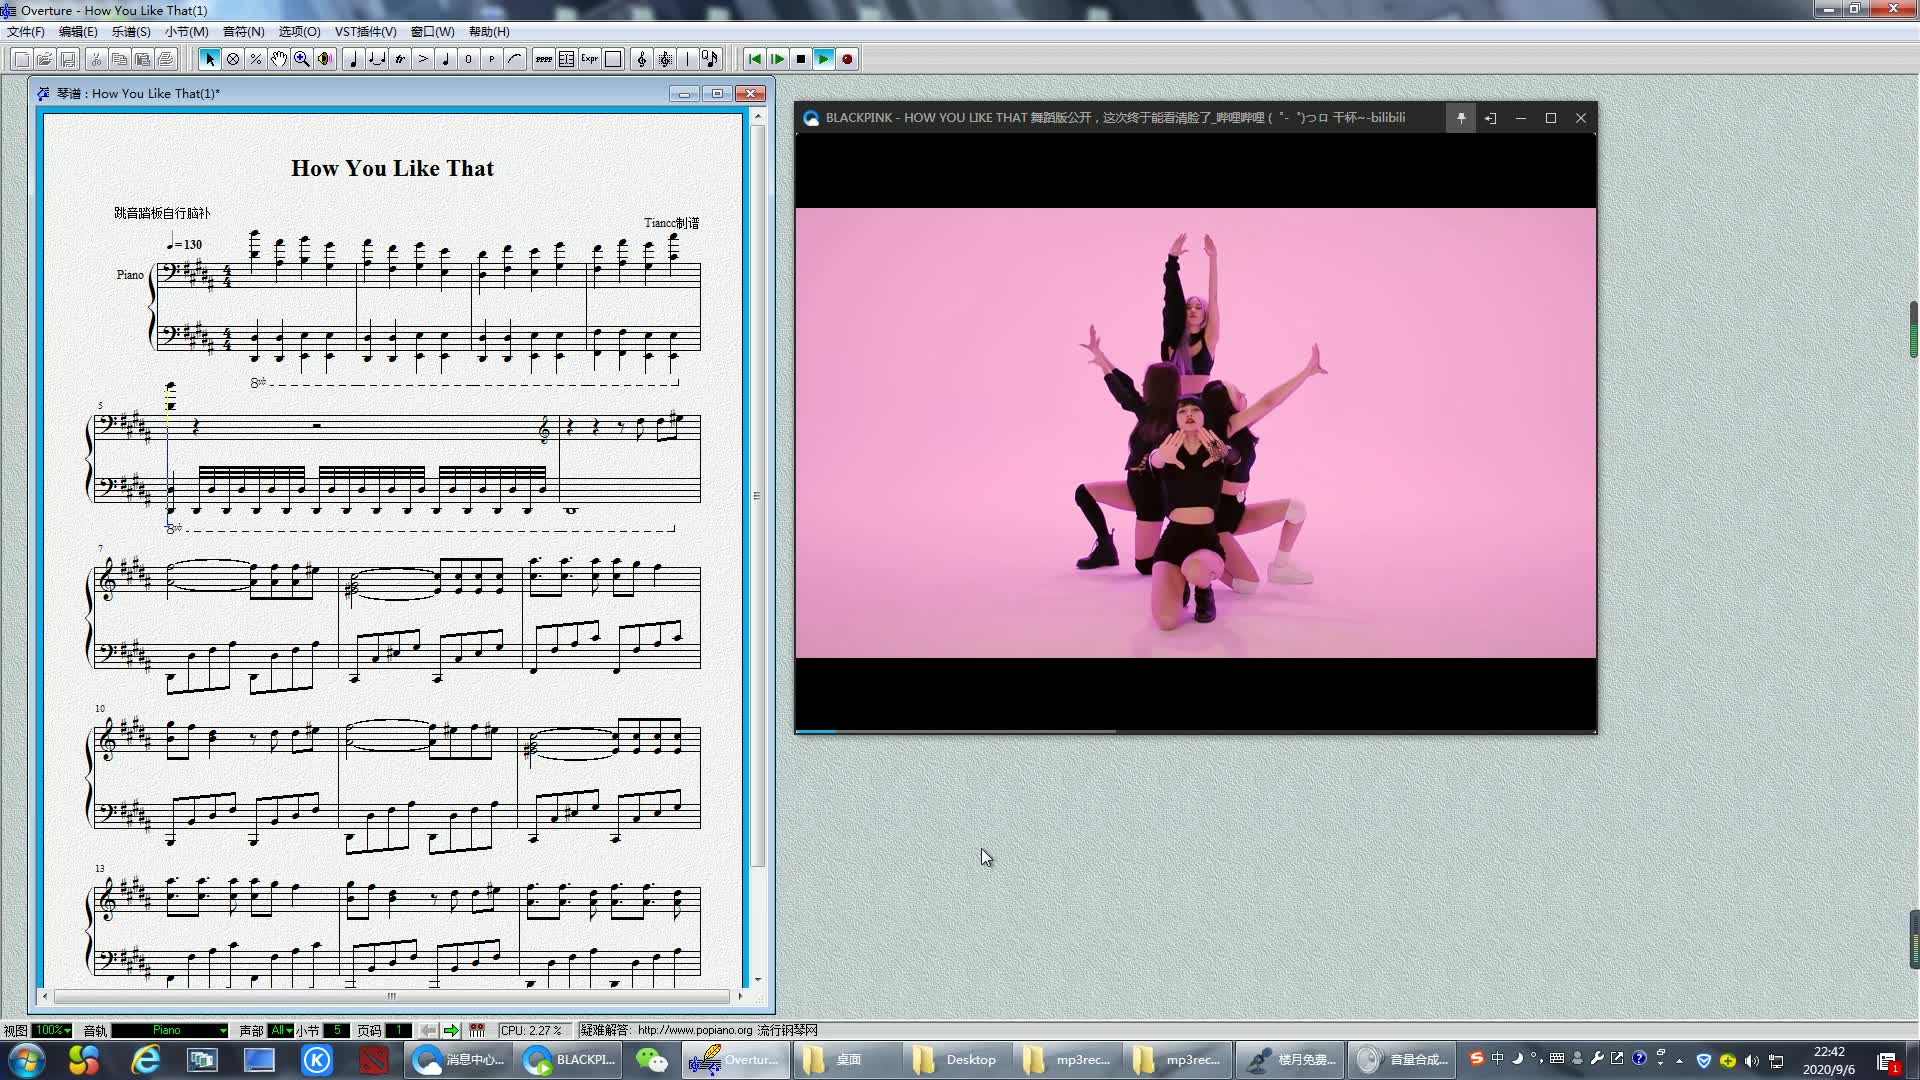Click the volume speaker tray icon
This screenshot has height=1080, width=1920.
tap(1751, 1061)
